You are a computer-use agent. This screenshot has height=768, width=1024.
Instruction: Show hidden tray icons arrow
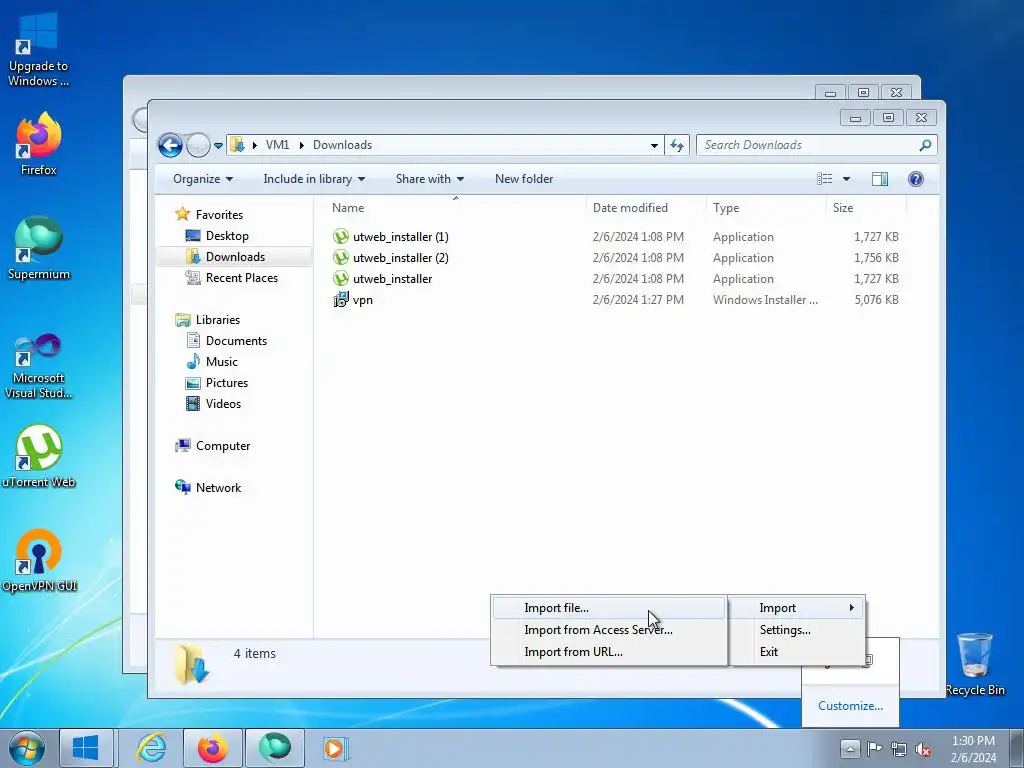pos(850,749)
